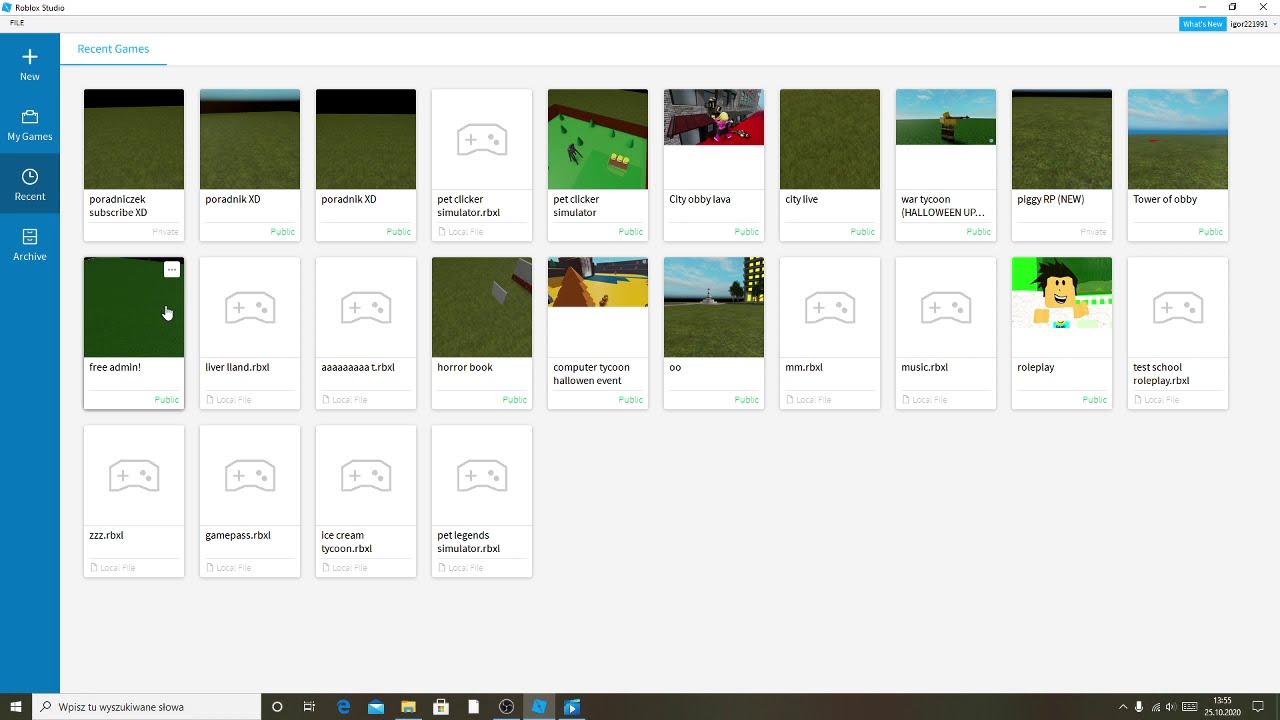Click the Windows search box
The height and width of the screenshot is (720, 1280).
click(x=145, y=707)
